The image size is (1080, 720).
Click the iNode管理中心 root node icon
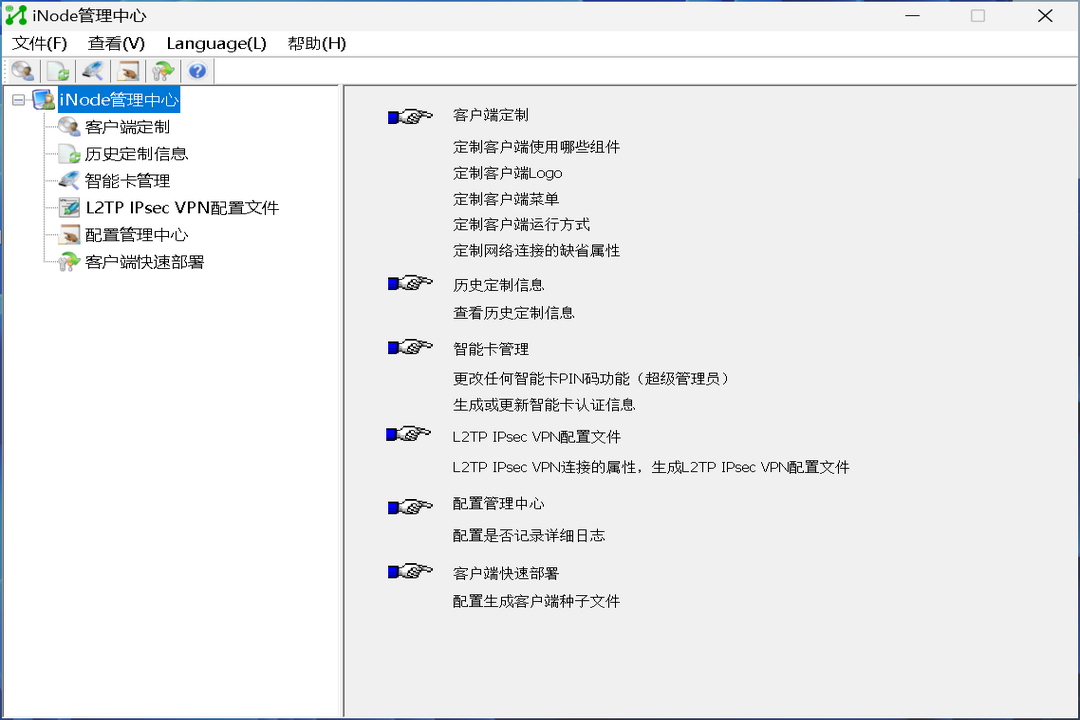tap(41, 100)
